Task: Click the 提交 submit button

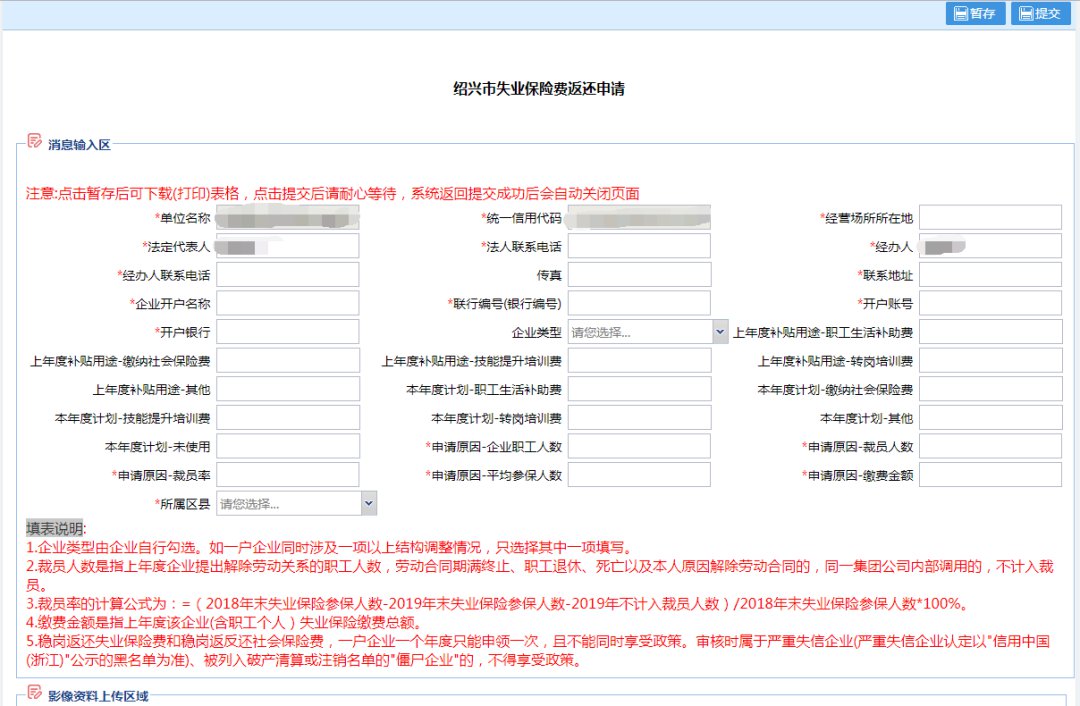Action: pos(1040,14)
